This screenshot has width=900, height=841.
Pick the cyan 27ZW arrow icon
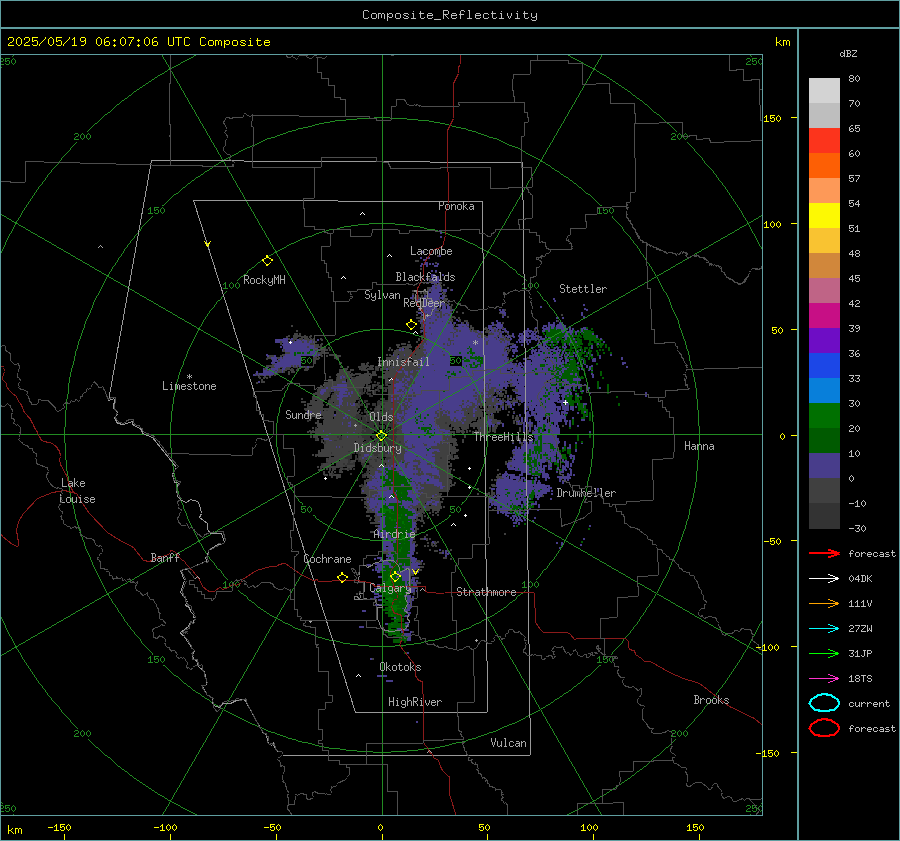(x=824, y=629)
